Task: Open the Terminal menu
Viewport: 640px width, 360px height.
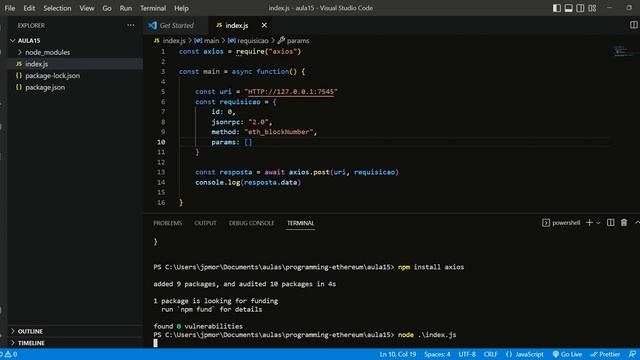Action: (153, 8)
